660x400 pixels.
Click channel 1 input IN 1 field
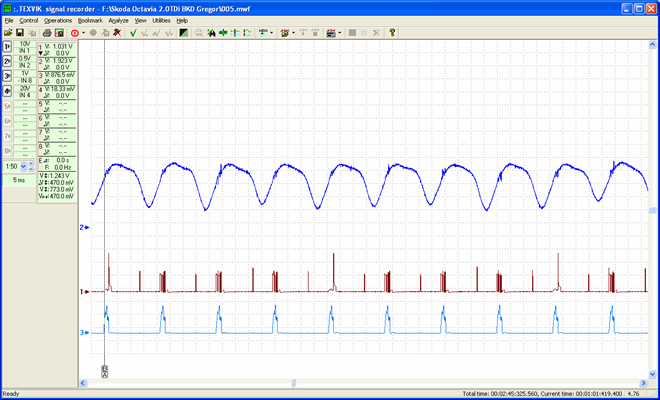click(x=25, y=51)
